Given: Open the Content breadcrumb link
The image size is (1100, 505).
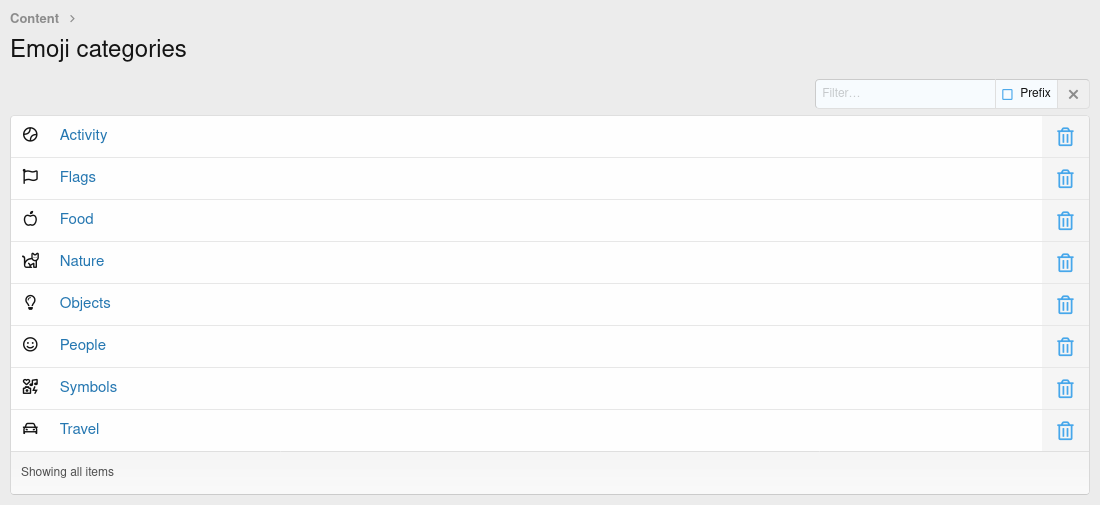Looking at the screenshot, I should [34, 18].
